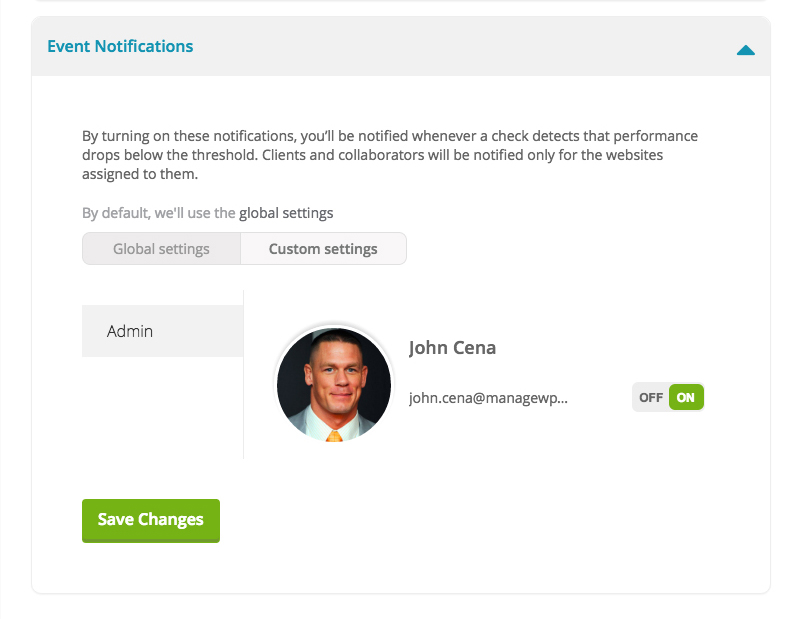Toggle John Cena's event notification switch
The width and height of the screenshot is (799, 619).
(x=668, y=397)
